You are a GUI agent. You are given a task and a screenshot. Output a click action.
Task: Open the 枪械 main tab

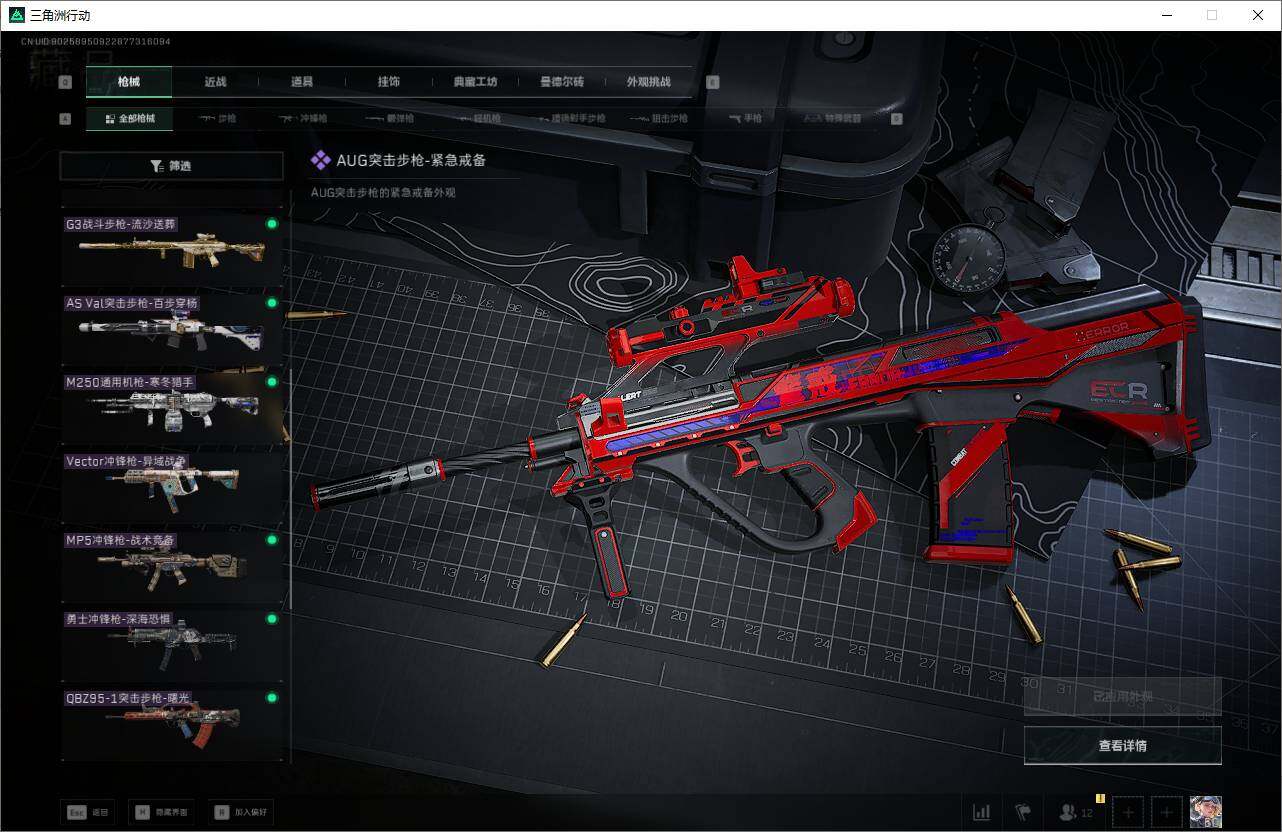[129, 82]
